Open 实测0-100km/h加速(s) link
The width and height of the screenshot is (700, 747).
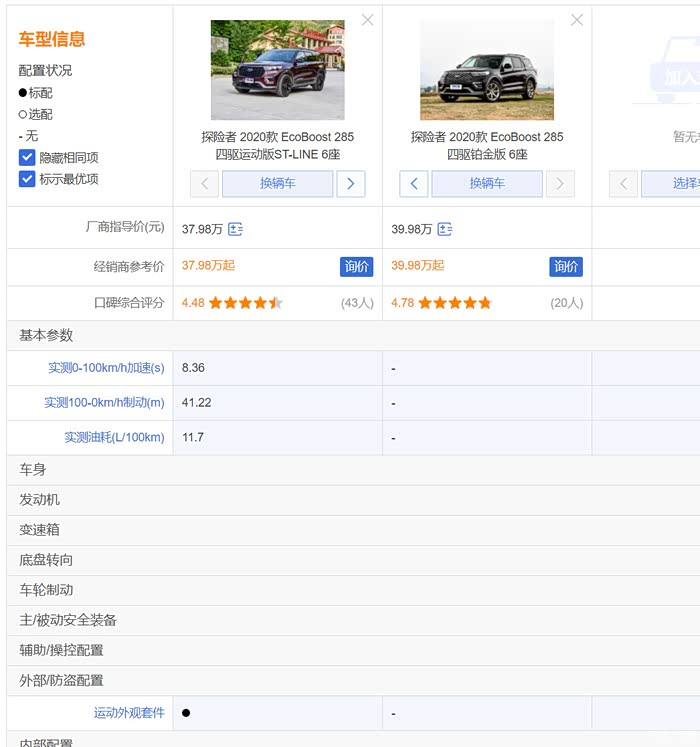tap(106, 368)
